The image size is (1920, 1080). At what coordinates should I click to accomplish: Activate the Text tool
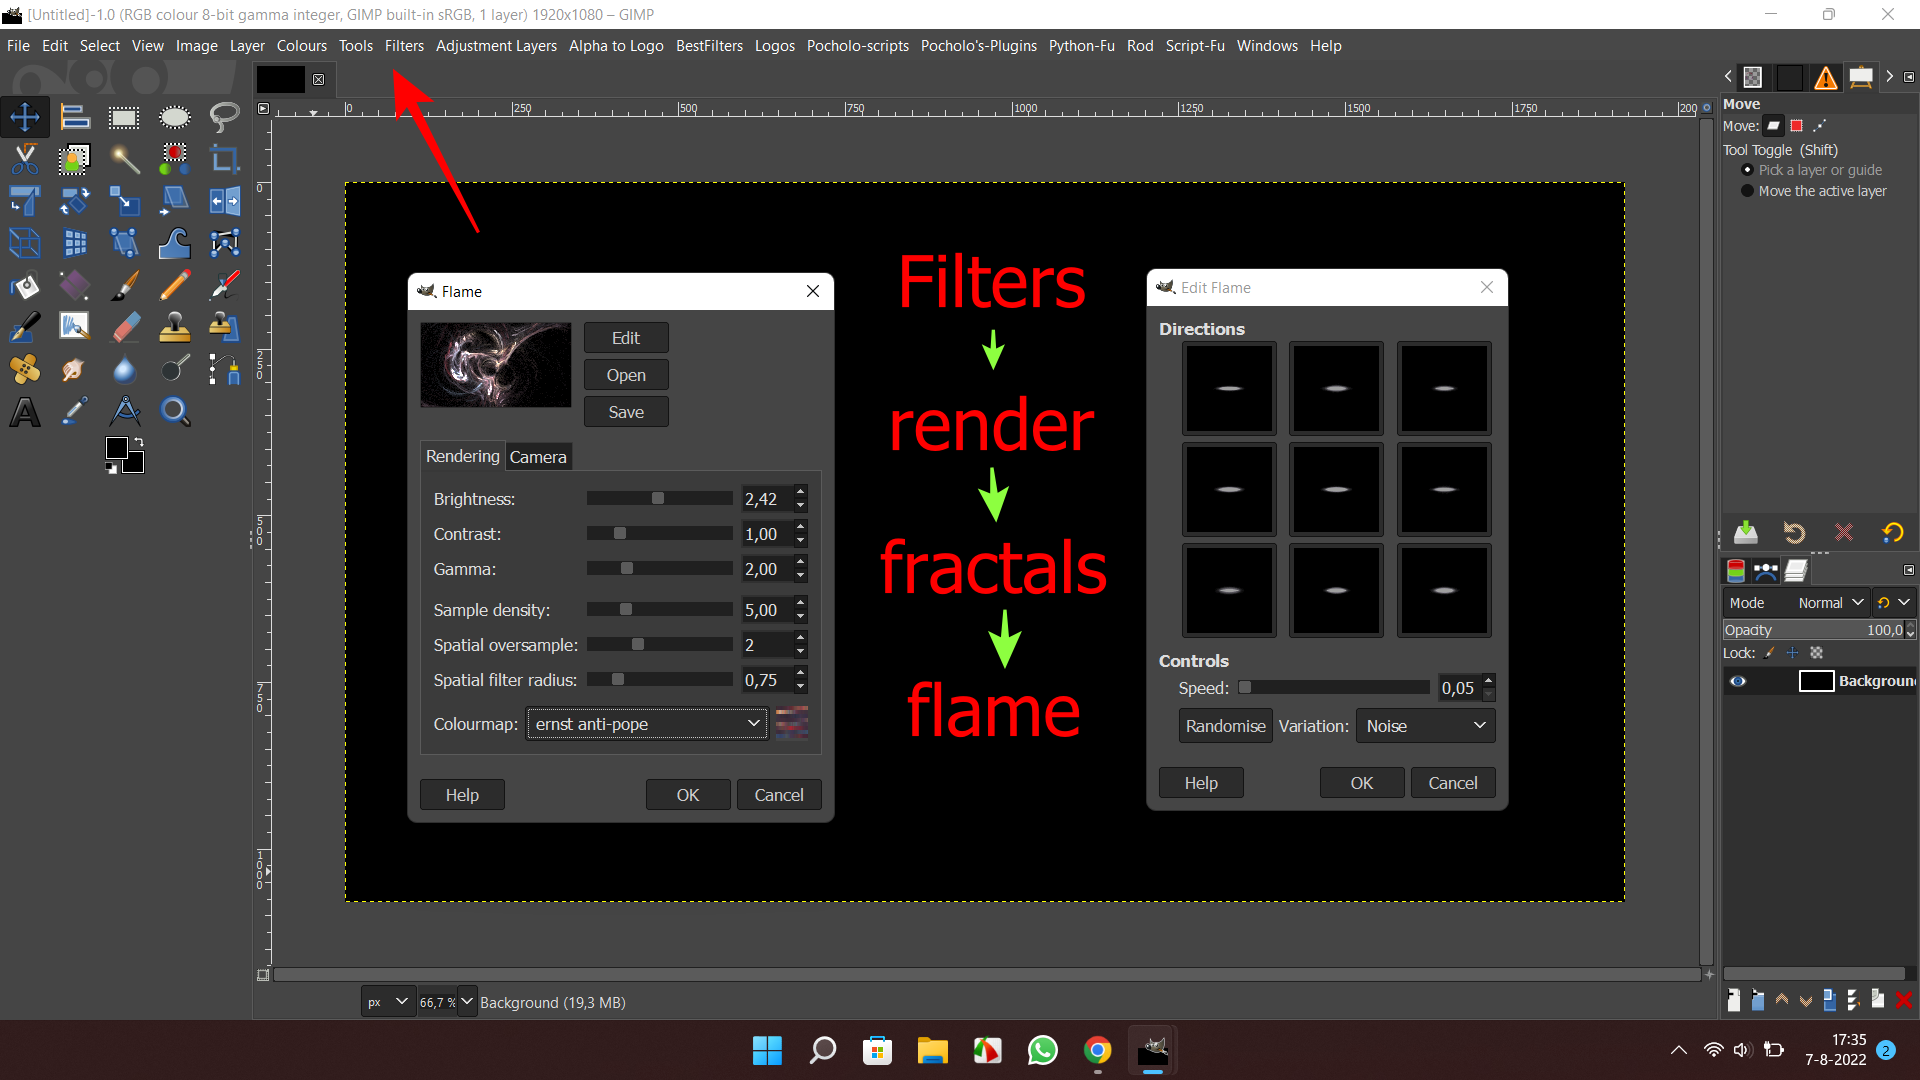point(25,412)
